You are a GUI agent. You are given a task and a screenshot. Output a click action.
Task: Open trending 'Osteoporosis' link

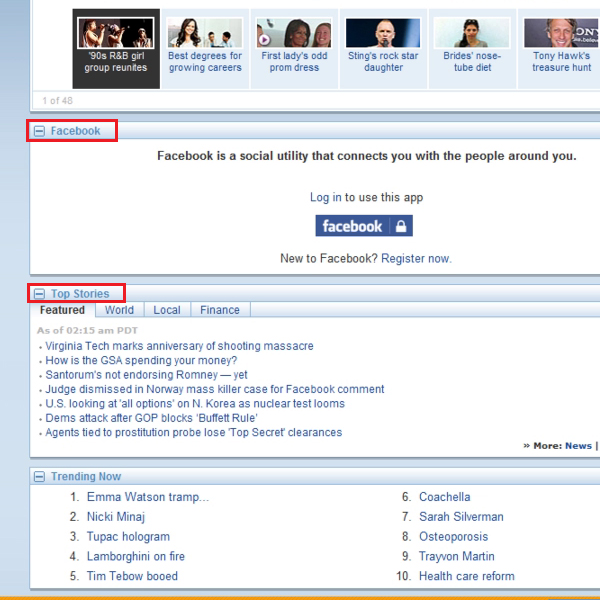[x=453, y=537]
